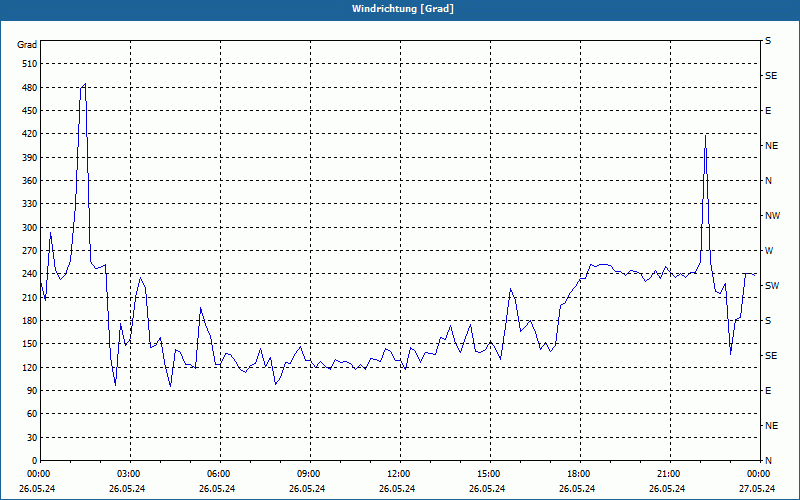Click the E compass label beside the 90 gridline
This screenshot has height=500, width=800.
(768, 391)
